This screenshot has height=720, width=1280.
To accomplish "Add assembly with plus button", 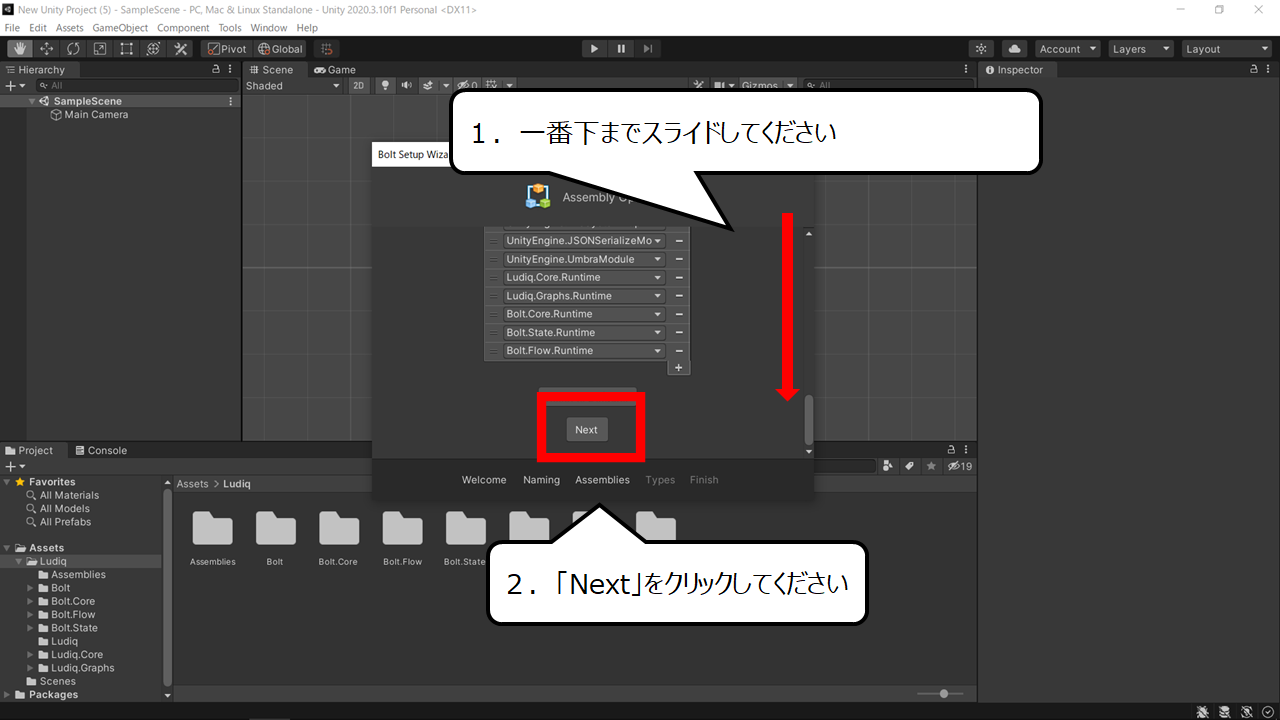I will coord(678,368).
